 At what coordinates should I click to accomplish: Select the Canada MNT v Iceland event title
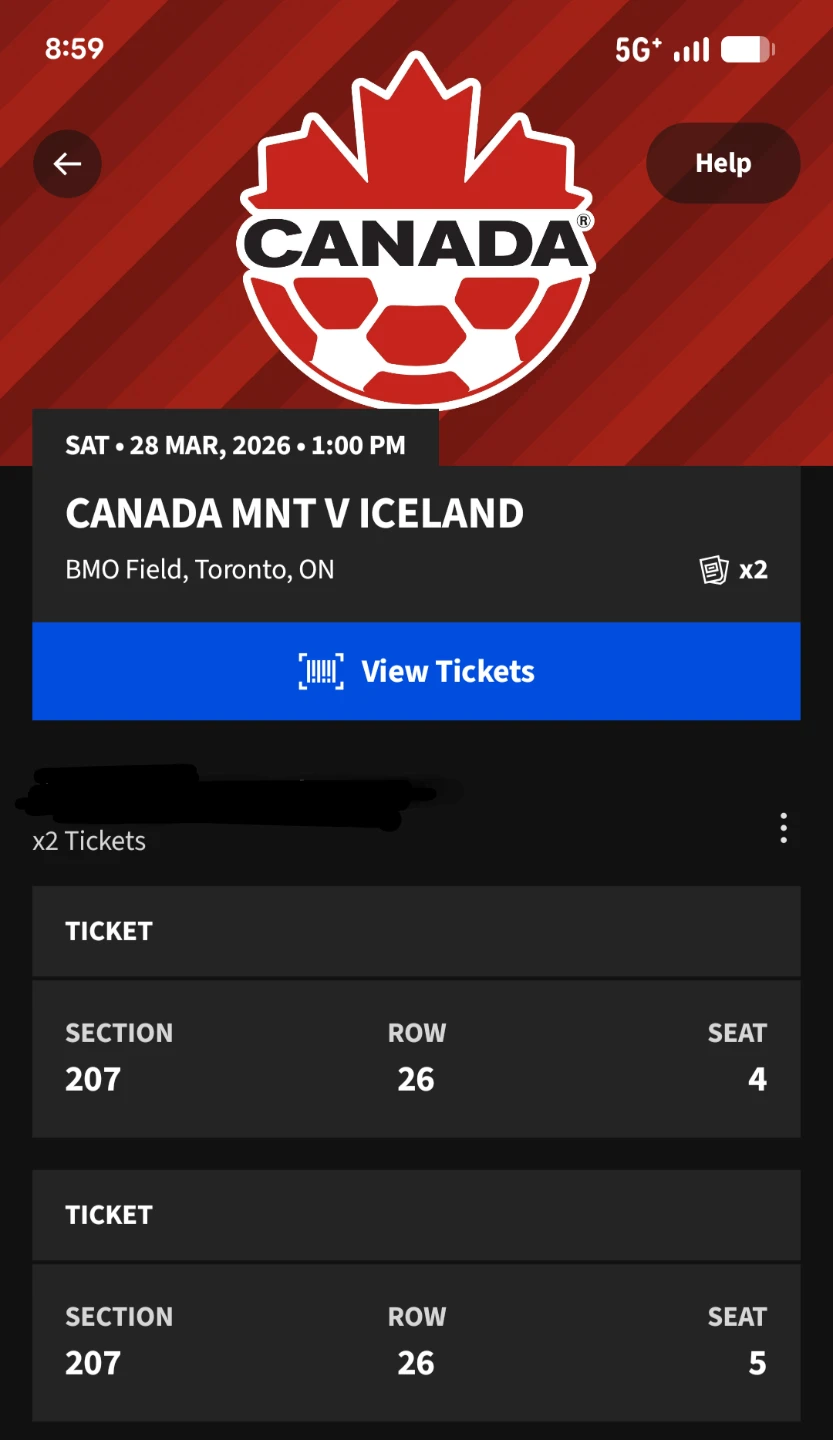tap(294, 514)
